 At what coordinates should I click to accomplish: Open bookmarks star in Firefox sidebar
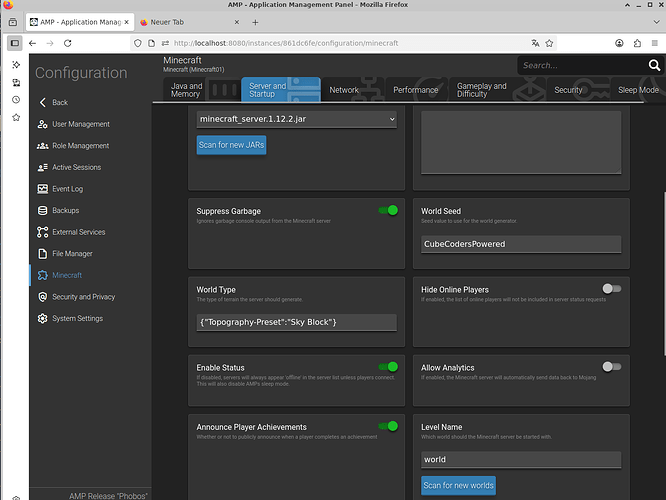pyautogui.click(x=16, y=117)
